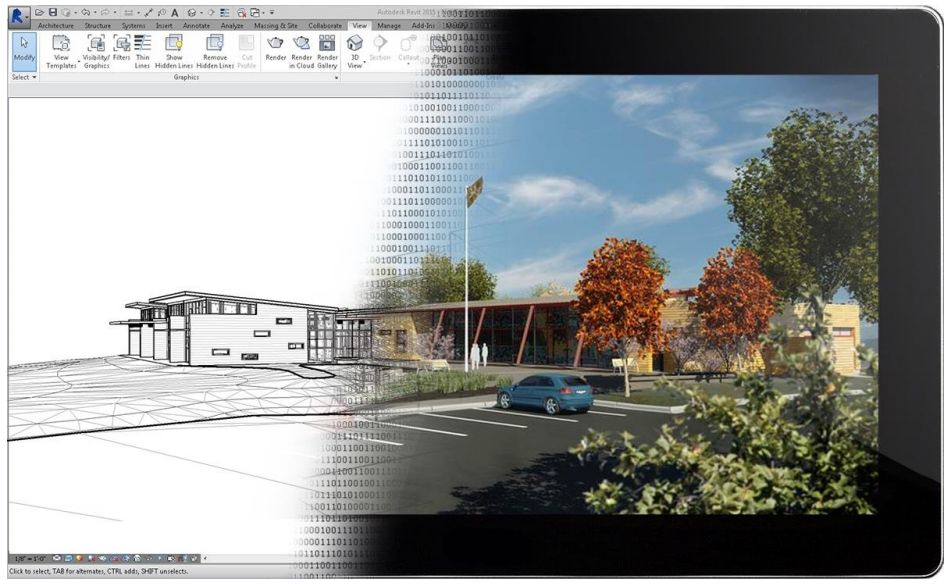Save the project from Quick Access Toolbar
This screenshot has width=949, height=584.
[x=53, y=13]
